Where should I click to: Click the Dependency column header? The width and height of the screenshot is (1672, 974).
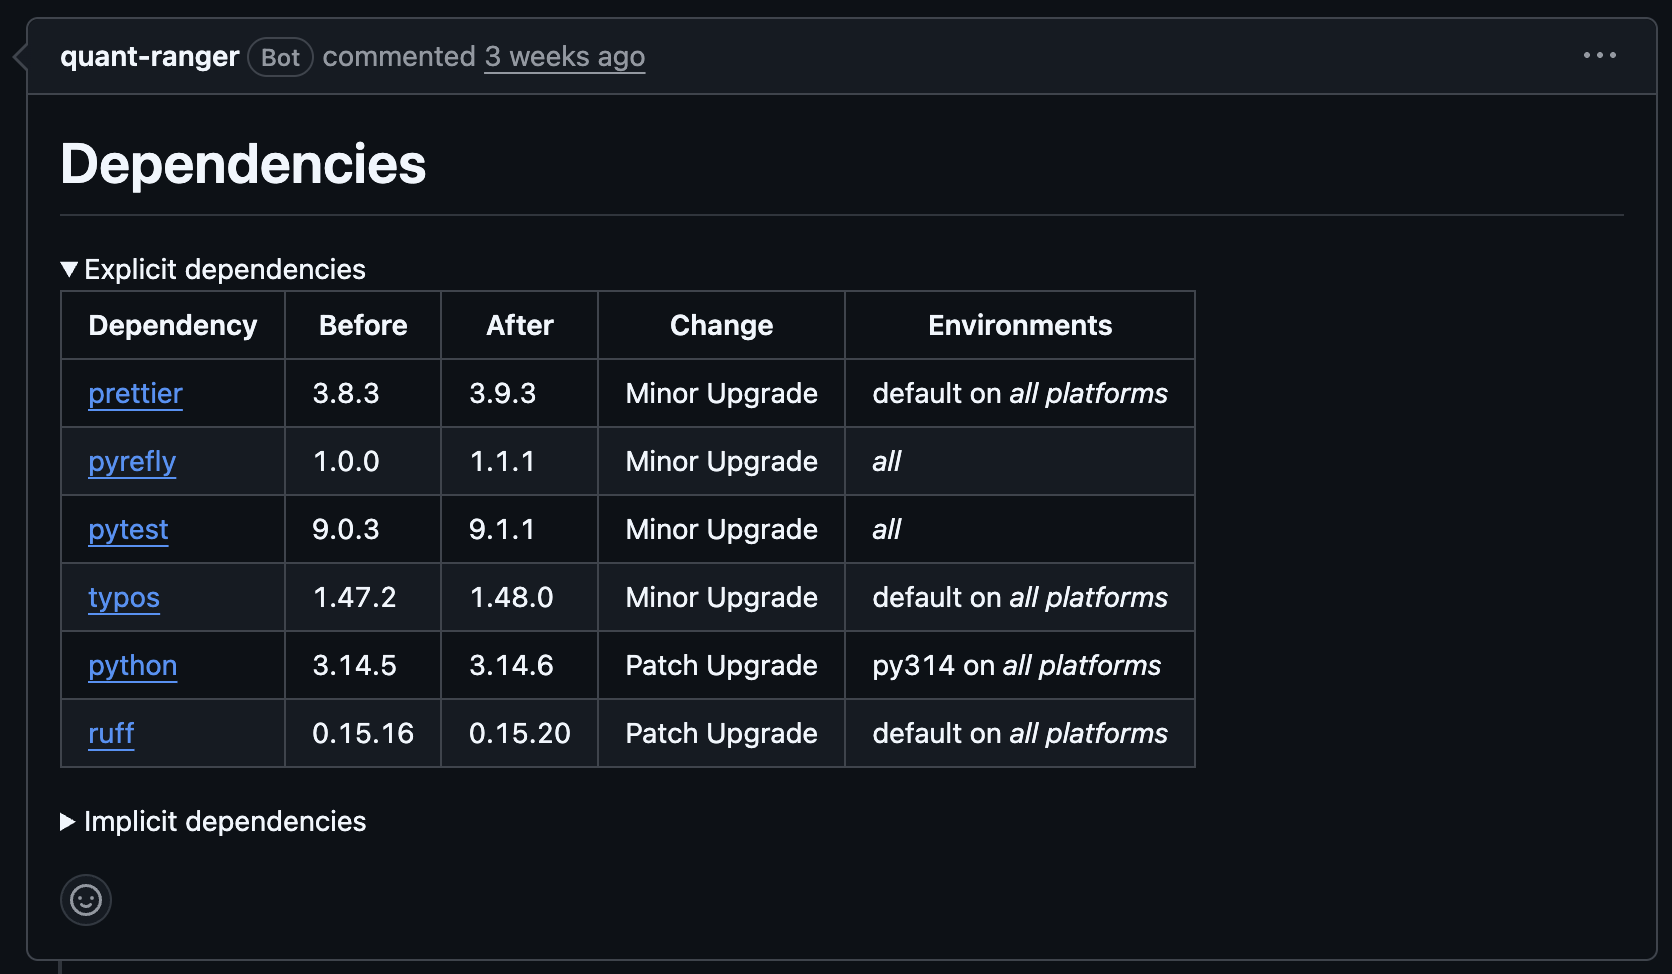[x=173, y=325]
